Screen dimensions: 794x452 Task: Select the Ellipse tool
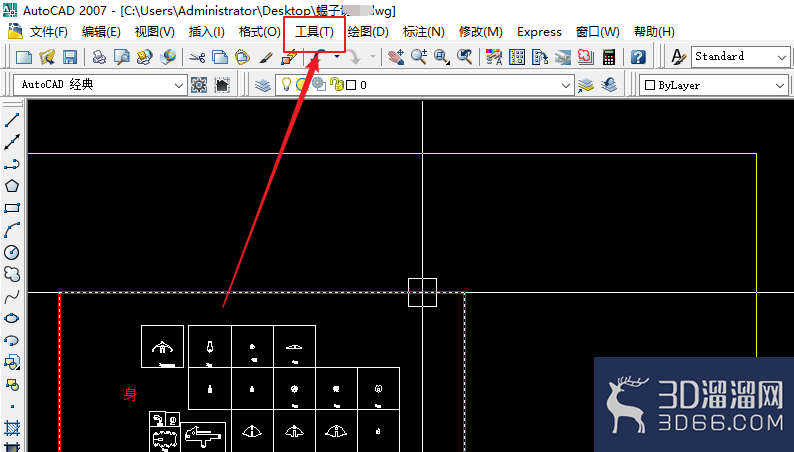[x=12, y=318]
